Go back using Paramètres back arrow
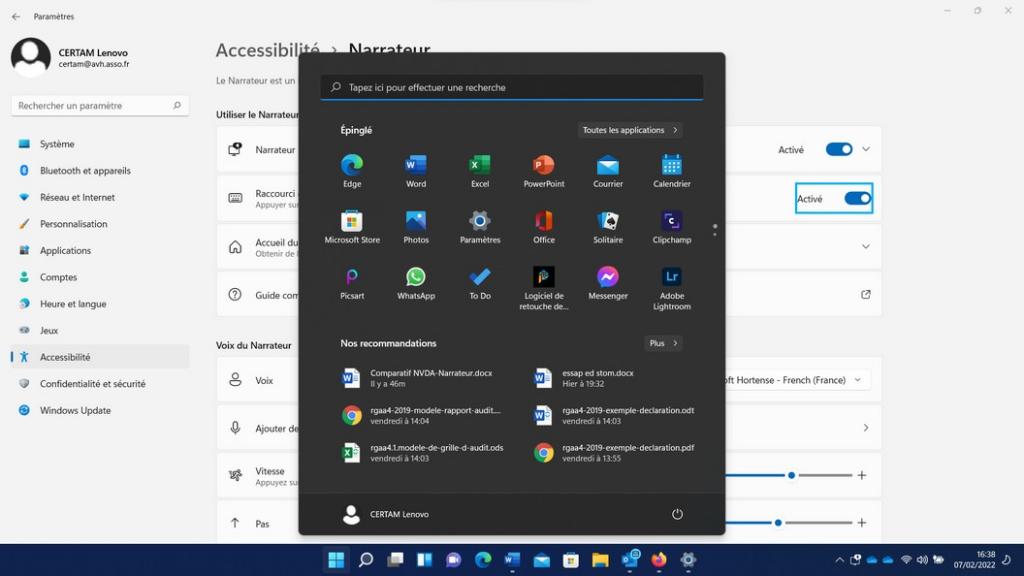Viewport: 1024px width, 576px height. (16, 16)
